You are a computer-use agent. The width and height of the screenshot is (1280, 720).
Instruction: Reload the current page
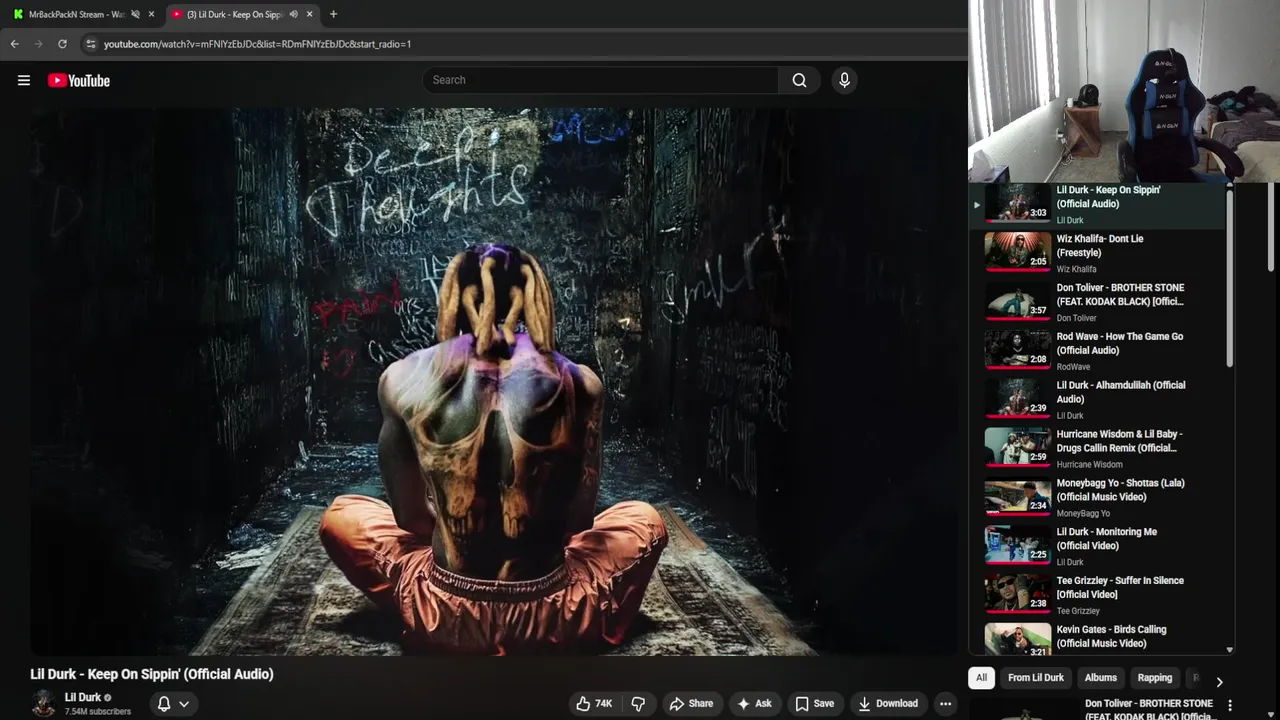coord(62,44)
